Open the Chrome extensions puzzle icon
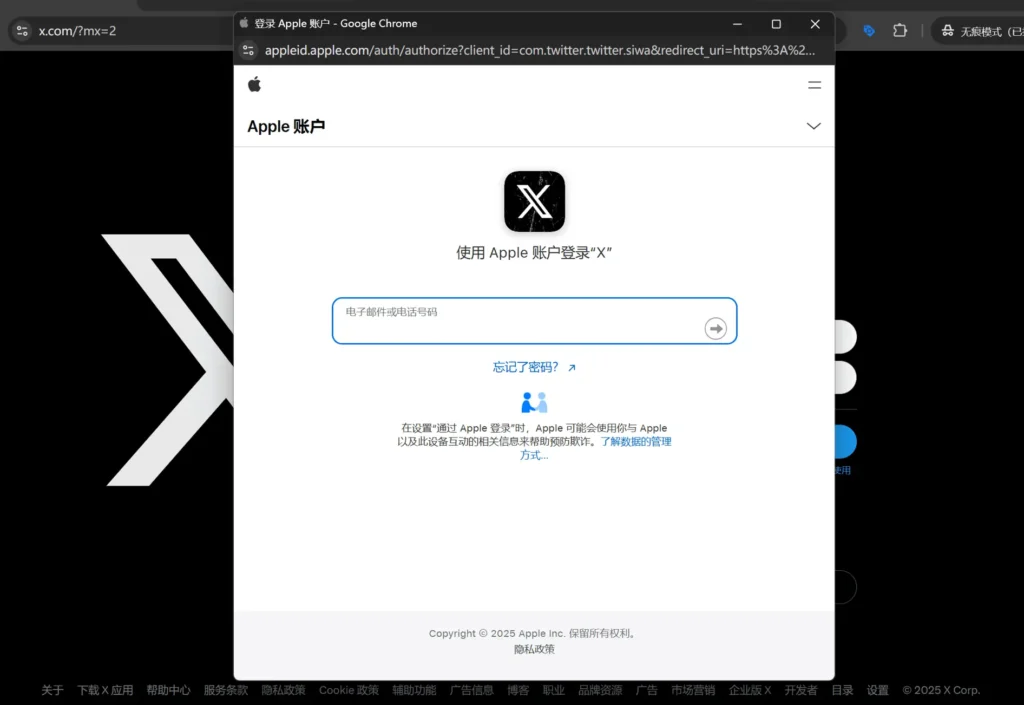The height and width of the screenshot is (705, 1024). click(900, 31)
